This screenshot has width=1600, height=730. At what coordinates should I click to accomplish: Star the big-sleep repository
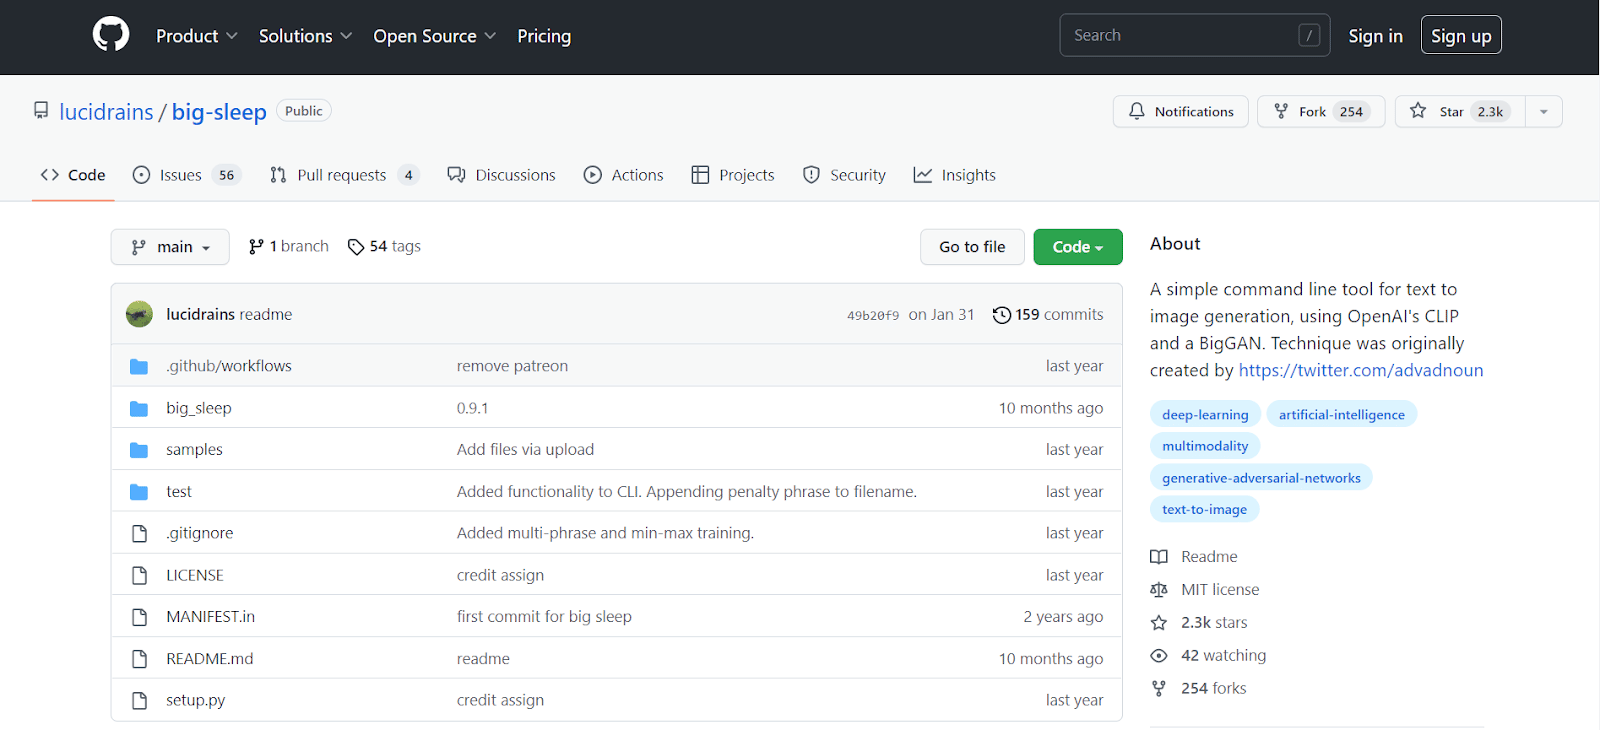point(1460,111)
